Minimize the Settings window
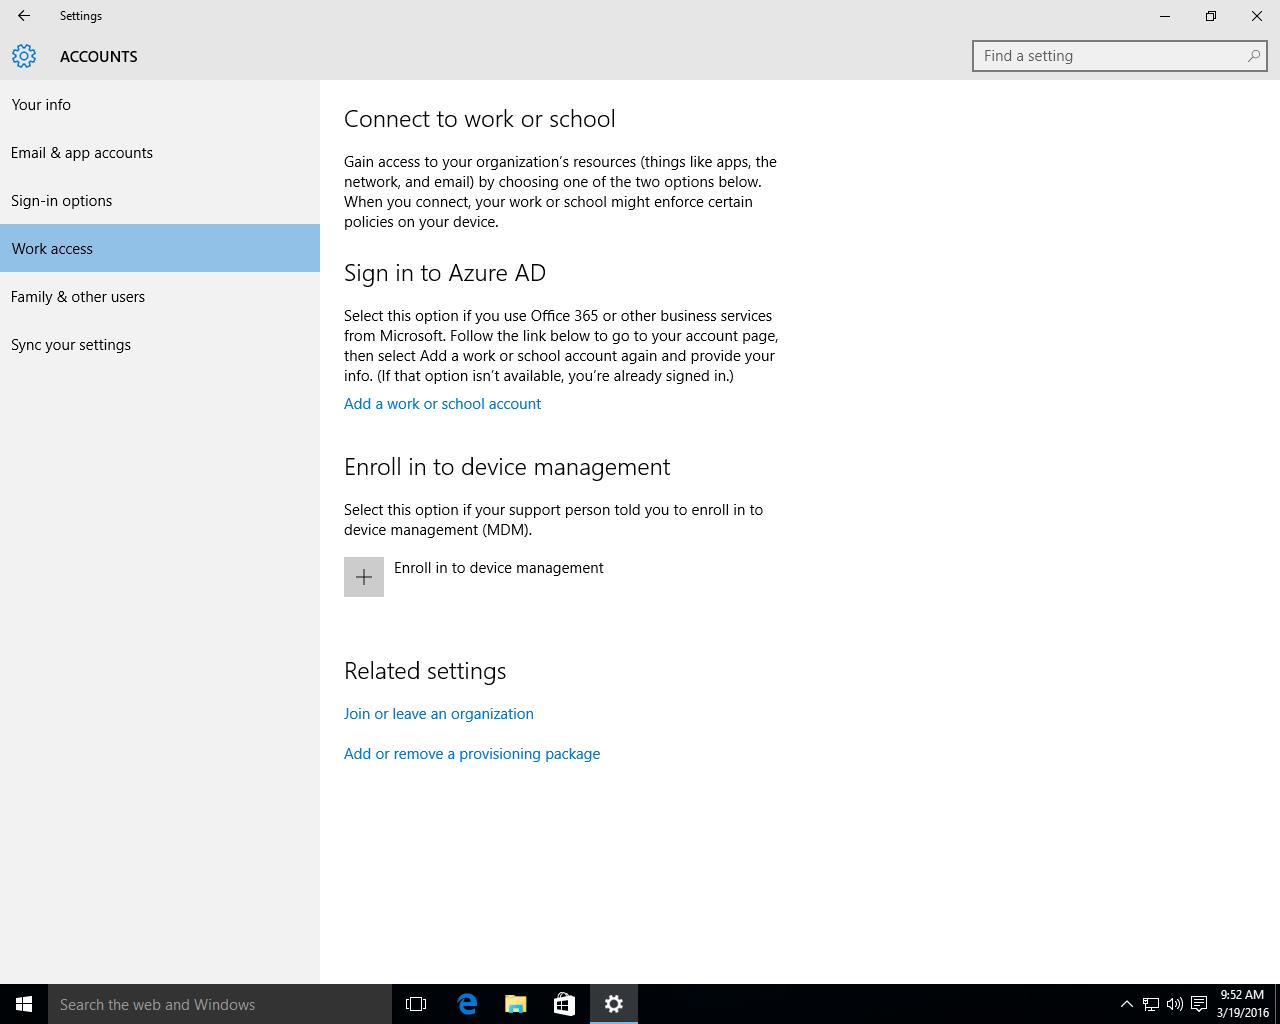The image size is (1280, 1024). [x=1165, y=16]
